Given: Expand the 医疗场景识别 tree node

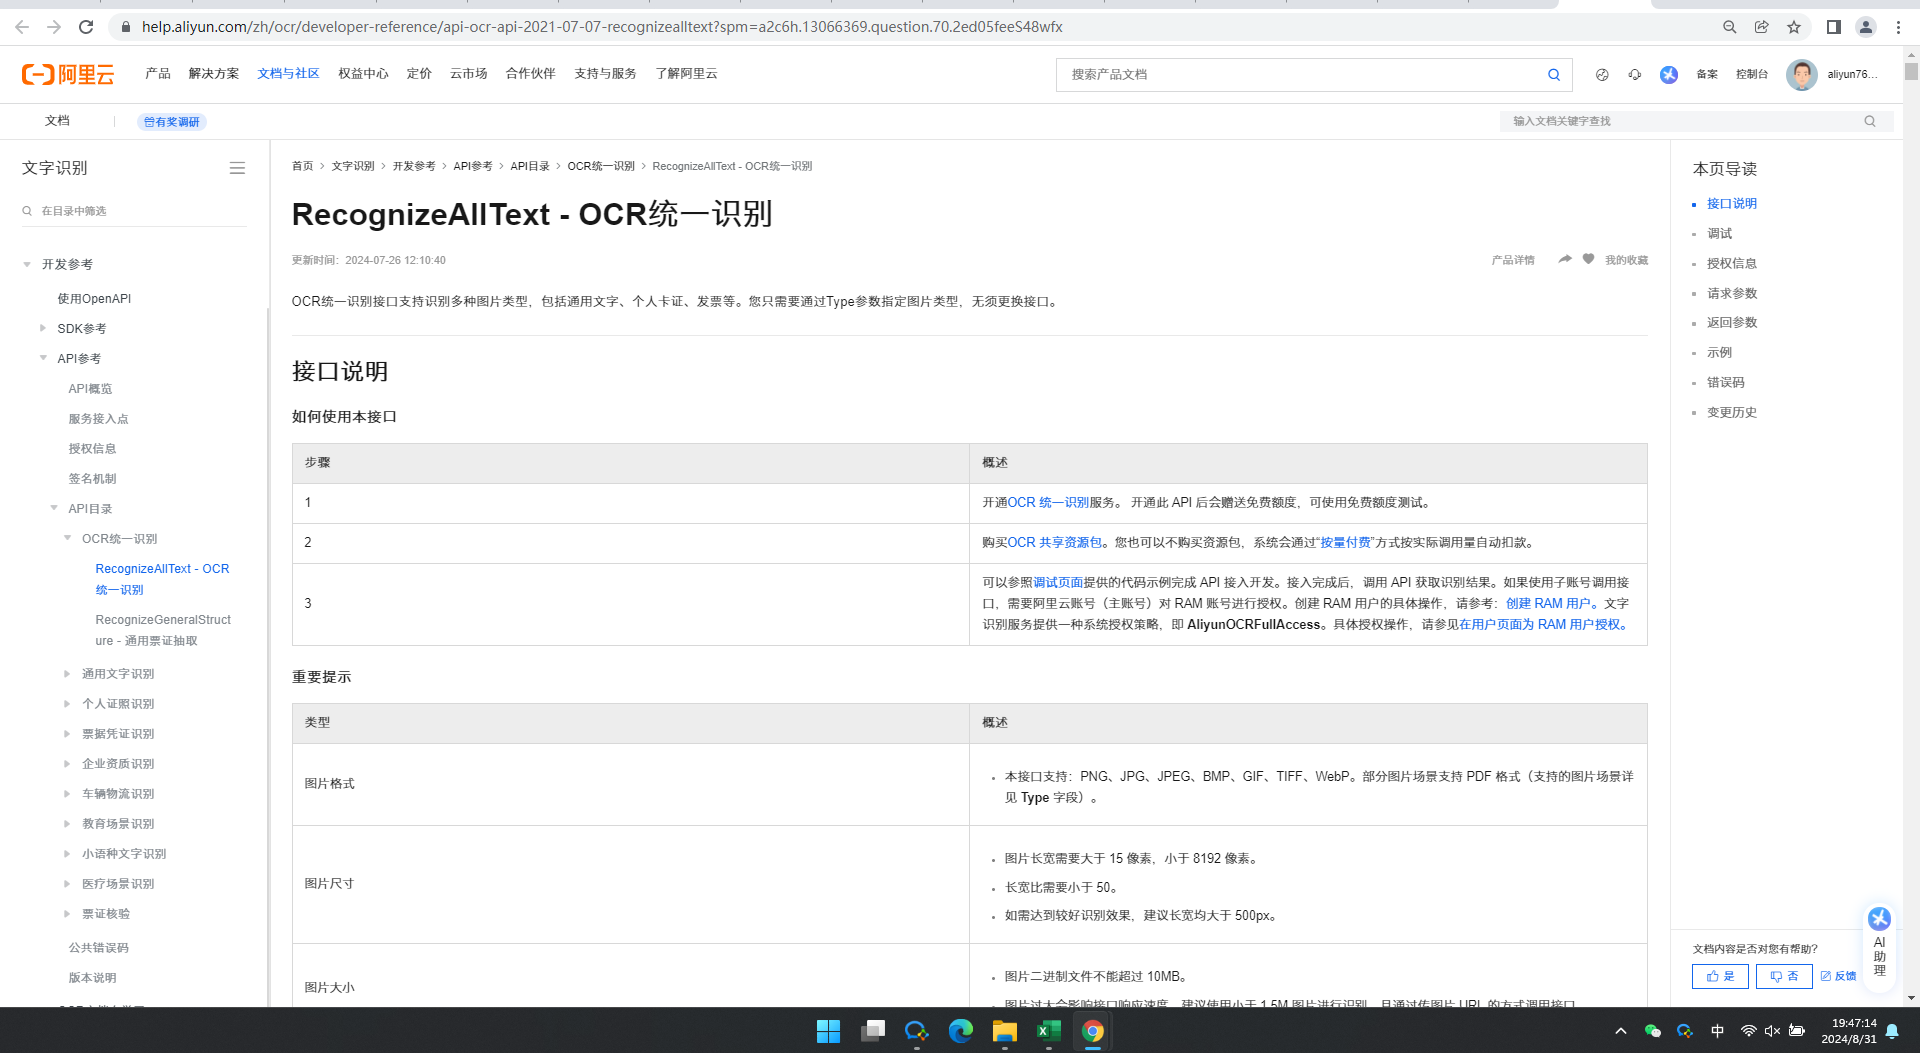Looking at the screenshot, I should (x=68, y=884).
